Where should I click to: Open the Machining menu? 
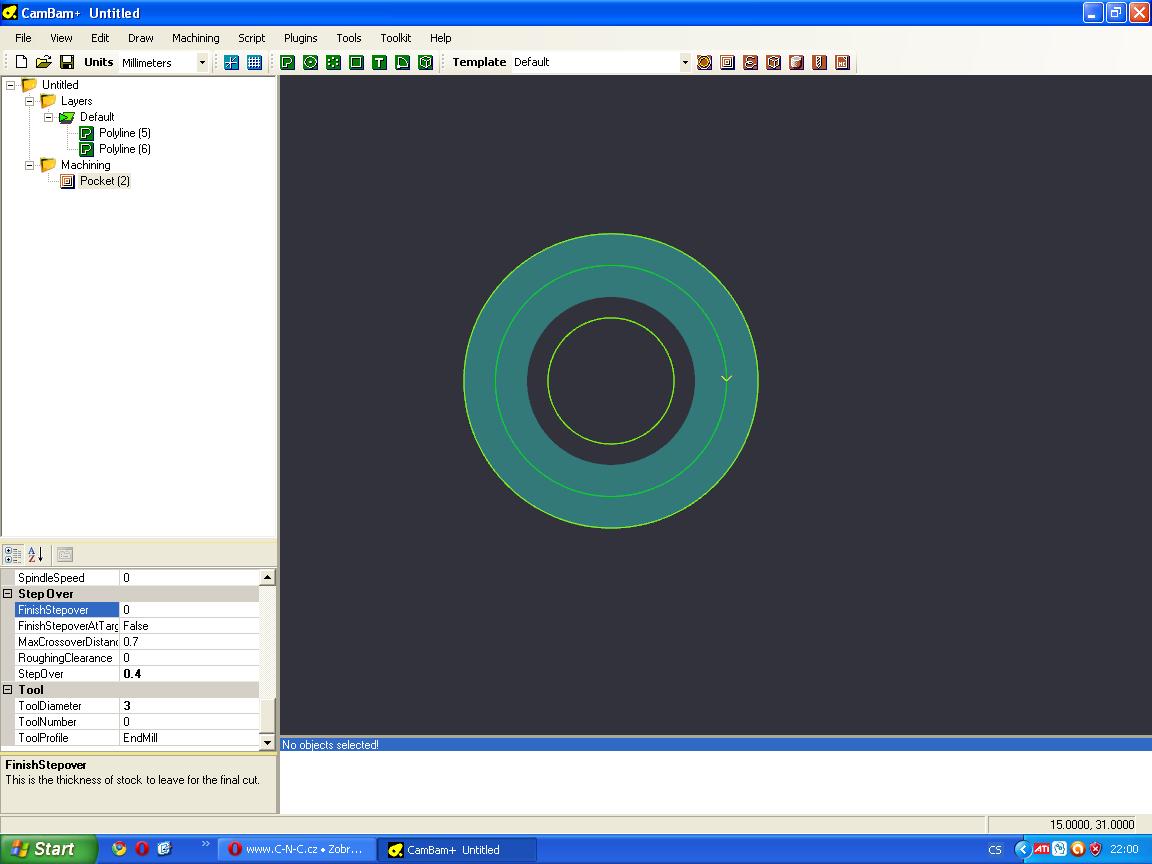[x=195, y=38]
